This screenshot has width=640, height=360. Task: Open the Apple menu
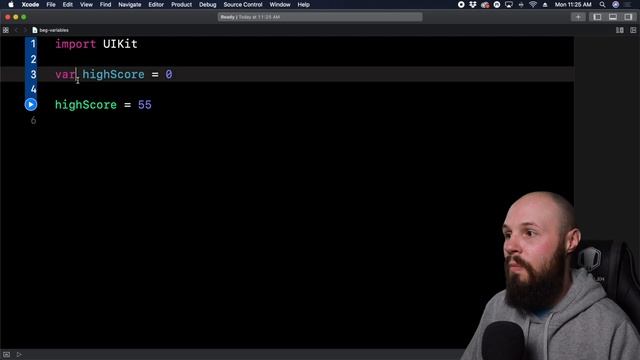[11, 4]
